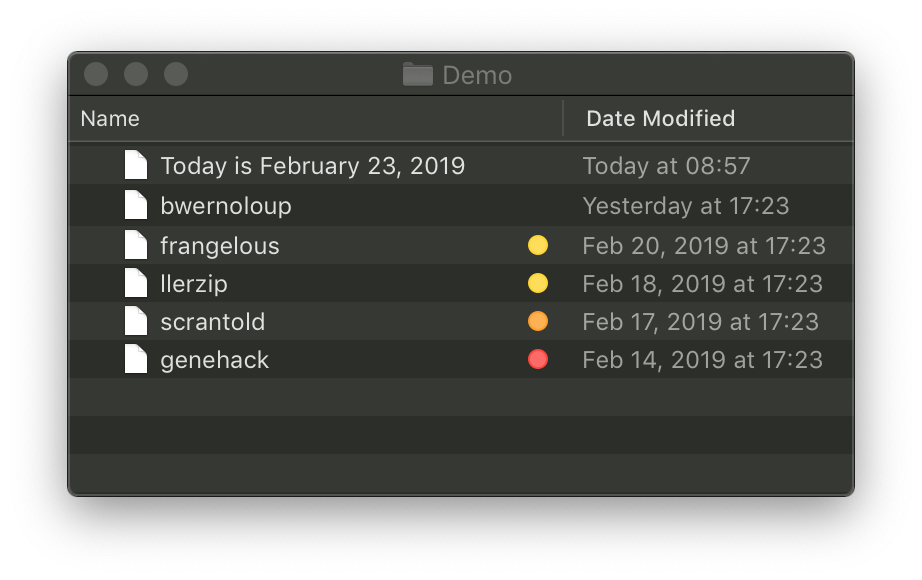Click the Demo folder icon in title bar
Image resolution: width=922 pixels, height=580 pixels.
coord(417,75)
